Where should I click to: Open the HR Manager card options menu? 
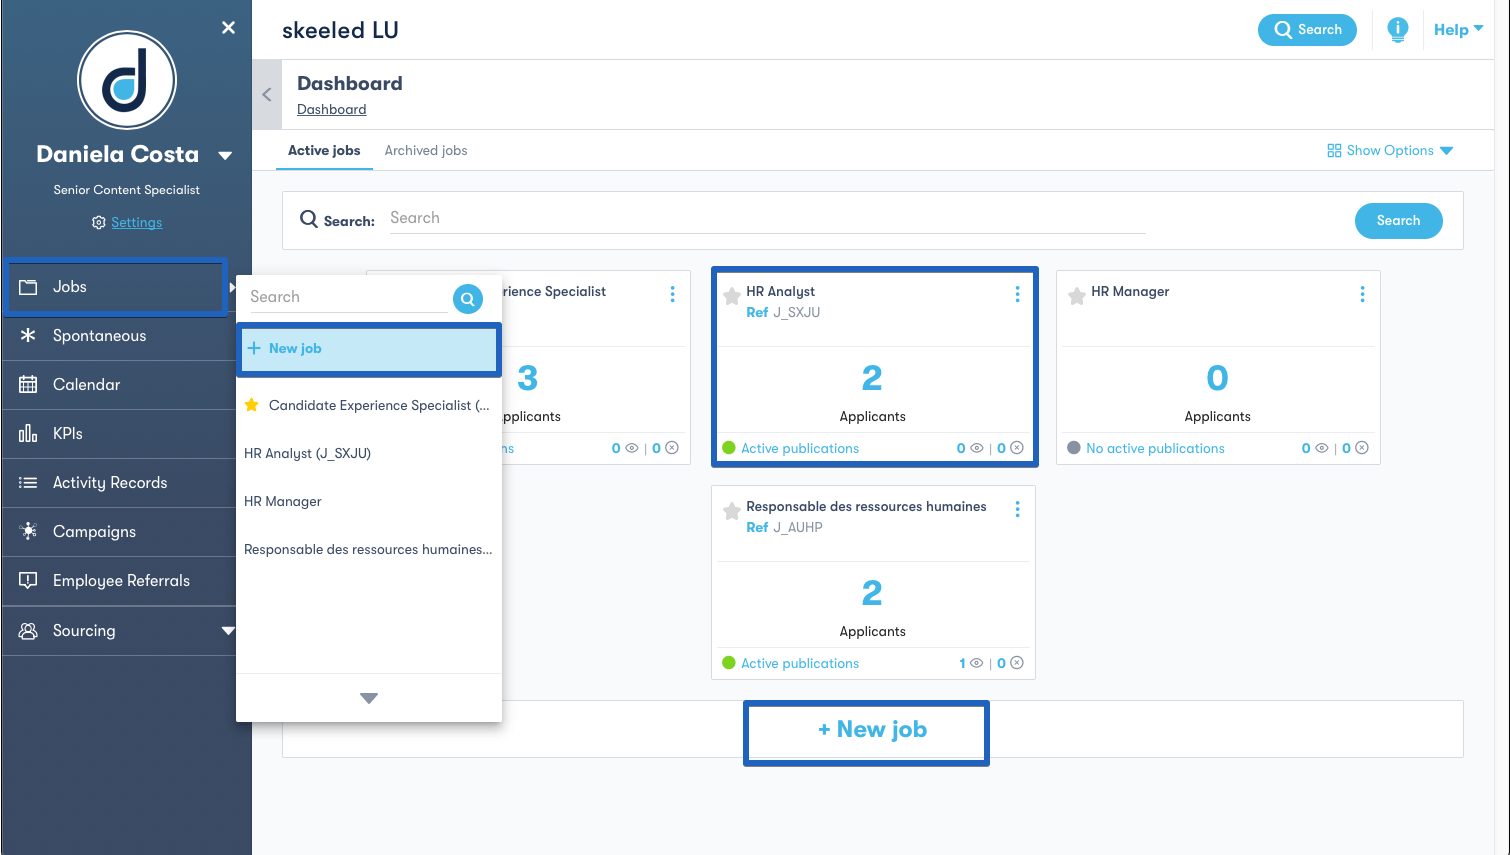coord(1362,294)
